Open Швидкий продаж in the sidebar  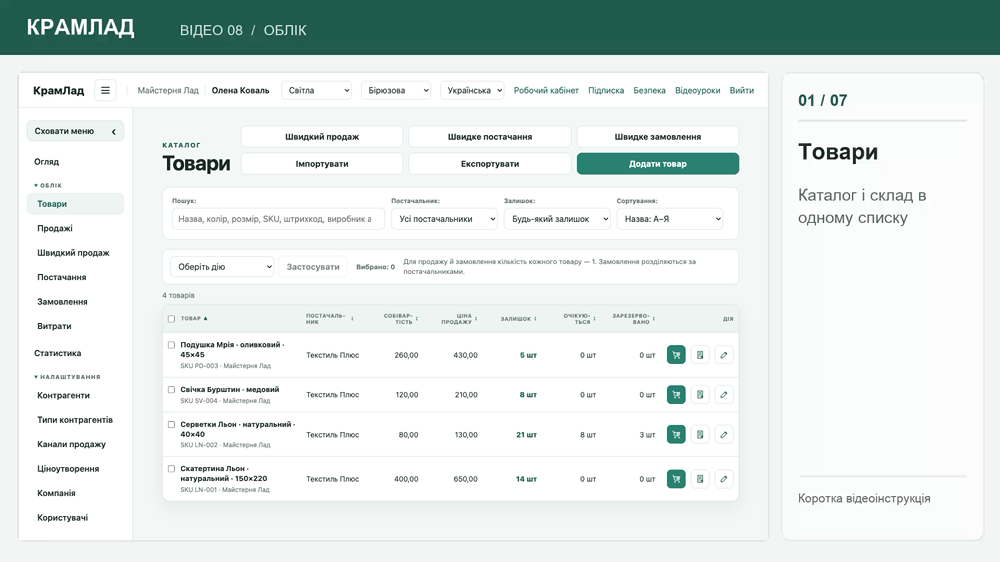(73, 253)
